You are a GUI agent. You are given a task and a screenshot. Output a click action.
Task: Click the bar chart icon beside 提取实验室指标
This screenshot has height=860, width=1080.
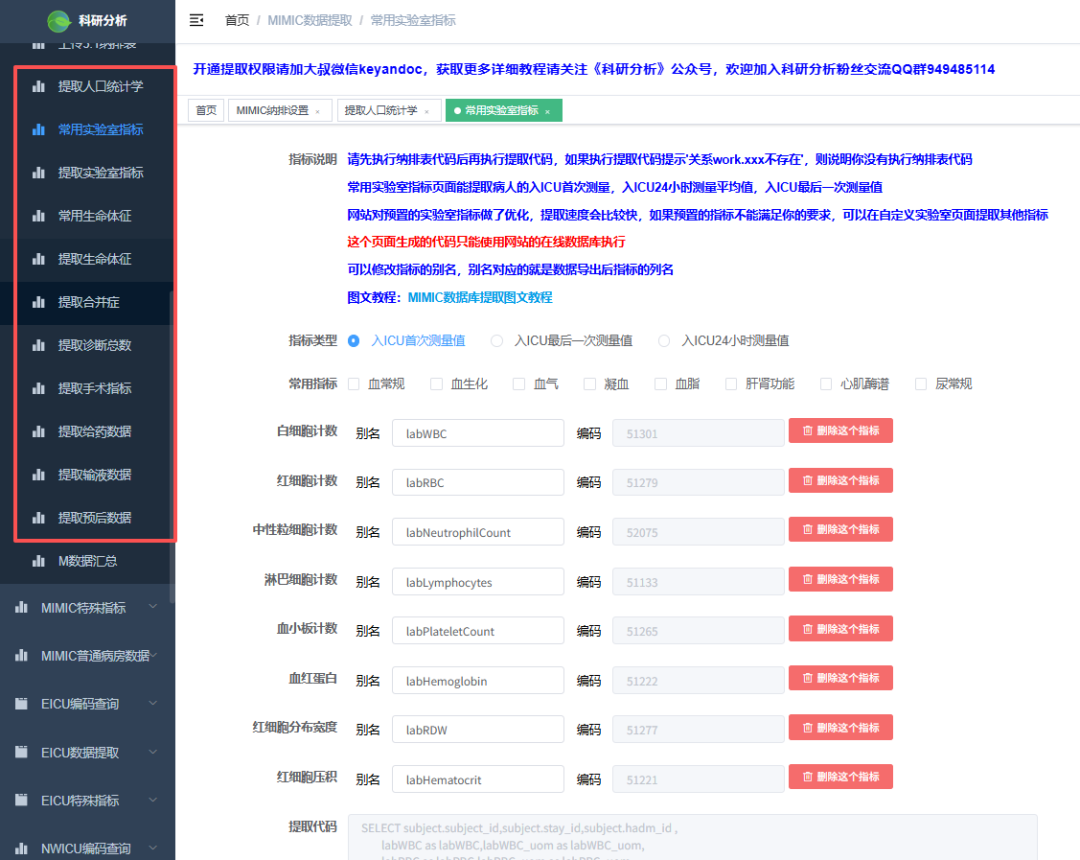(x=39, y=172)
